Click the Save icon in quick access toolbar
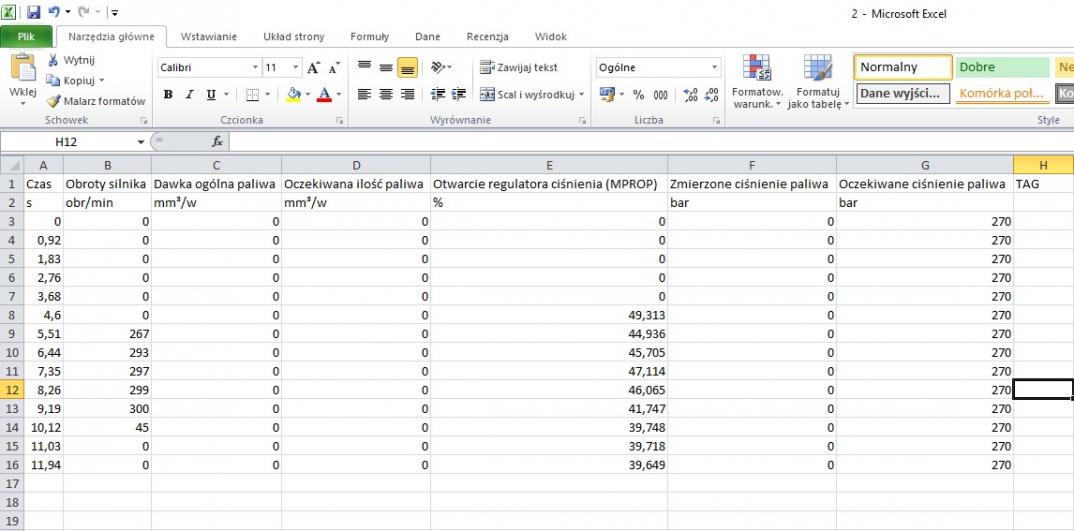The image size is (1074, 531). coord(33,12)
